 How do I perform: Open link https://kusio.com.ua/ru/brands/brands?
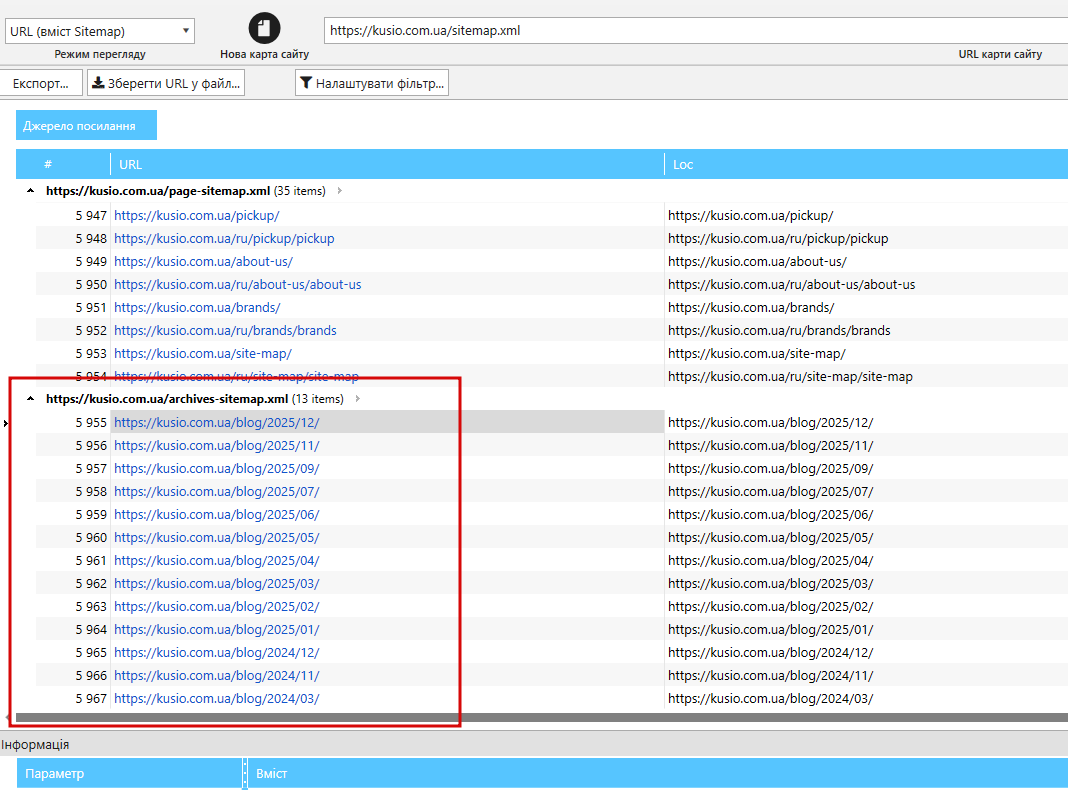(225, 330)
